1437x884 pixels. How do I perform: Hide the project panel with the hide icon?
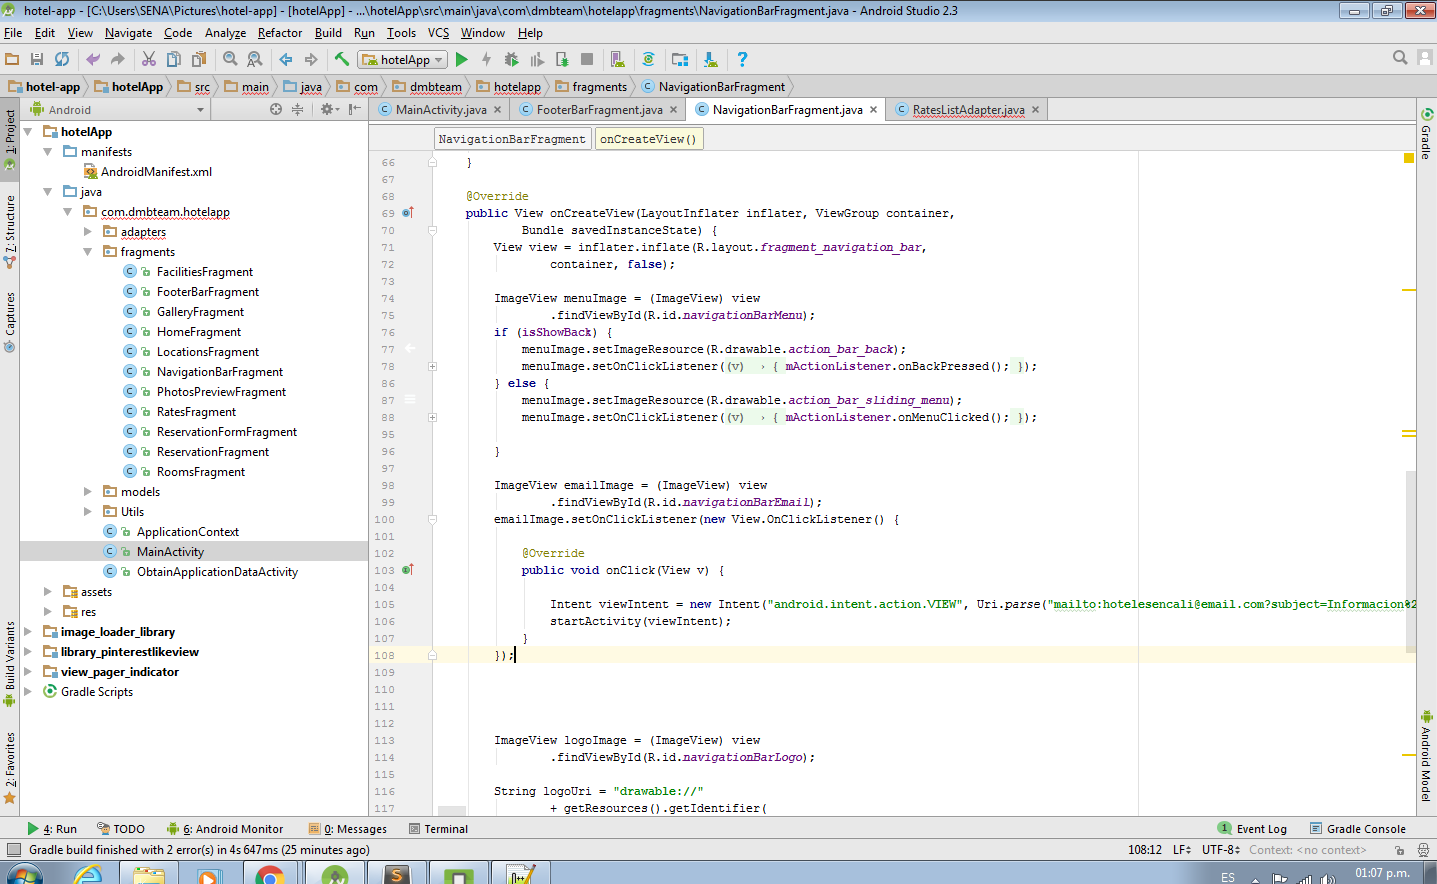(355, 109)
